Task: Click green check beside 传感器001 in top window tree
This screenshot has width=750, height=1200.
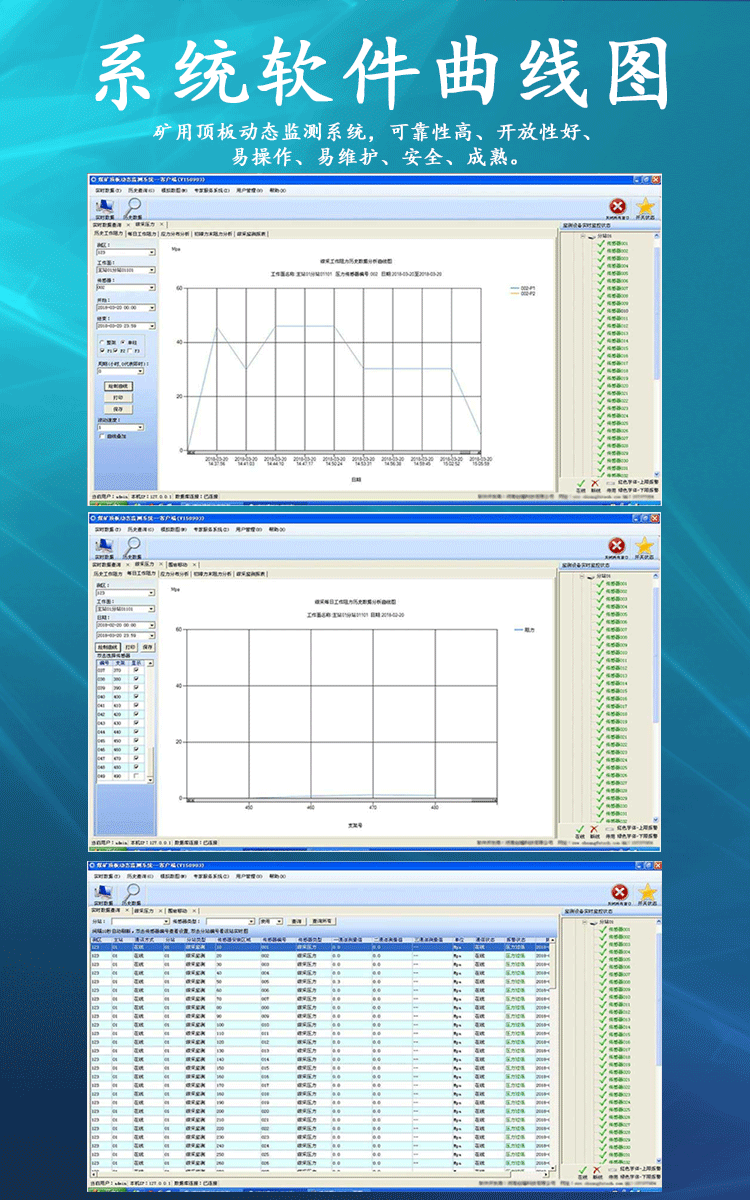Action: coord(601,243)
